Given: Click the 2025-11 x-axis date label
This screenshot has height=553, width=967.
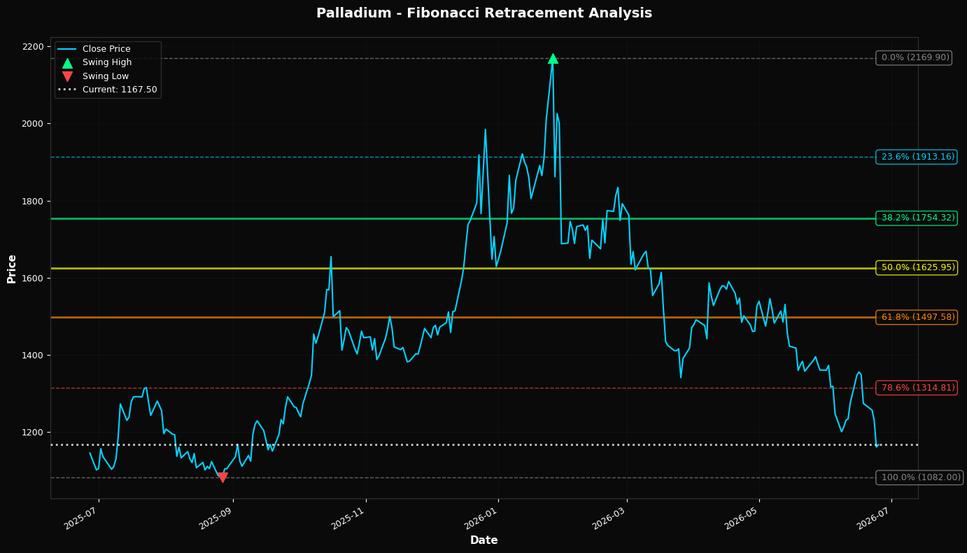Looking at the screenshot, I should [348, 518].
